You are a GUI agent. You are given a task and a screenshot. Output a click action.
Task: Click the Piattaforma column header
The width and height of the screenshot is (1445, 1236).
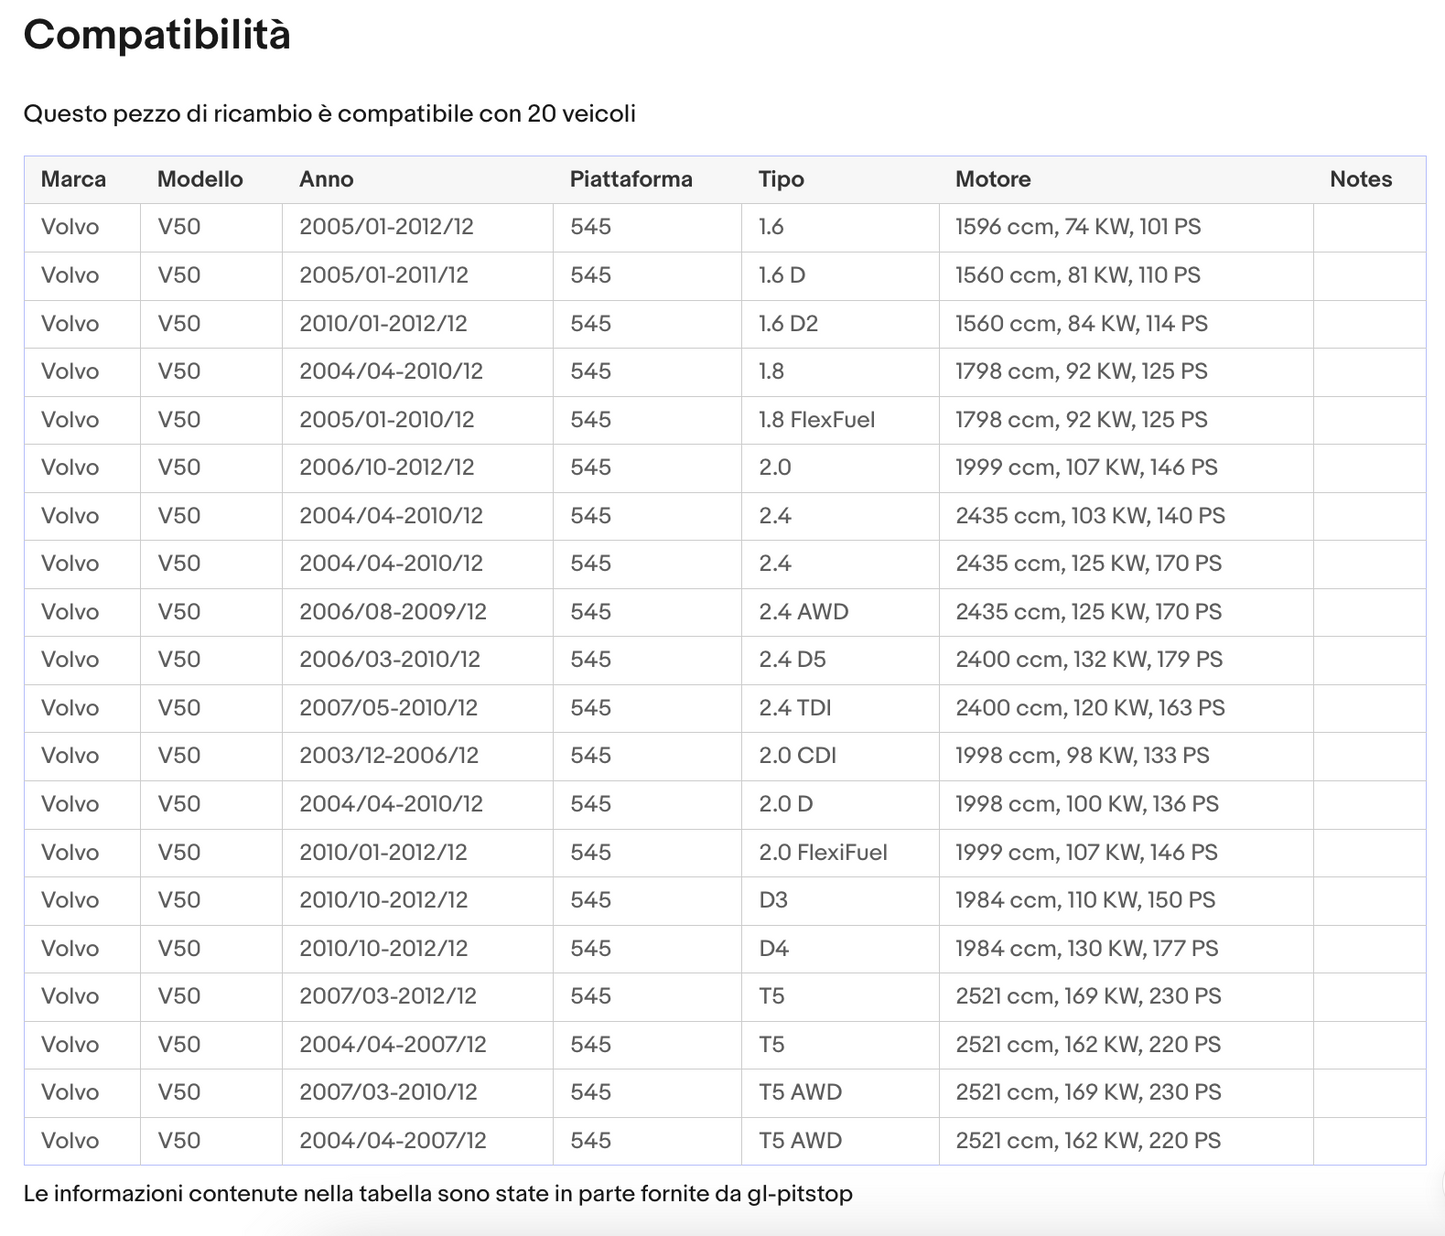[x=631, y=179]
